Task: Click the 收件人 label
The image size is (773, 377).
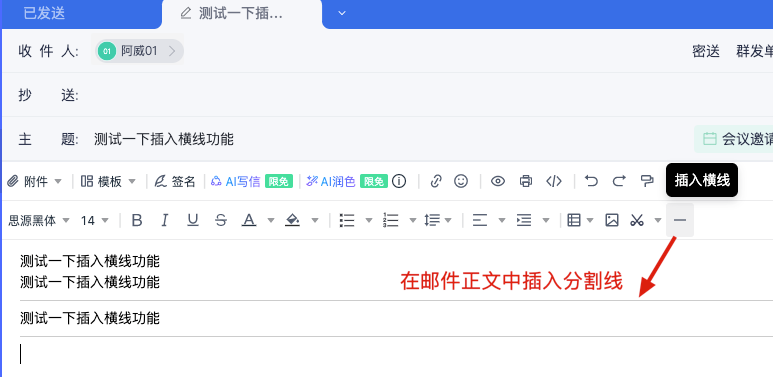Action: [x=48, y=51]
